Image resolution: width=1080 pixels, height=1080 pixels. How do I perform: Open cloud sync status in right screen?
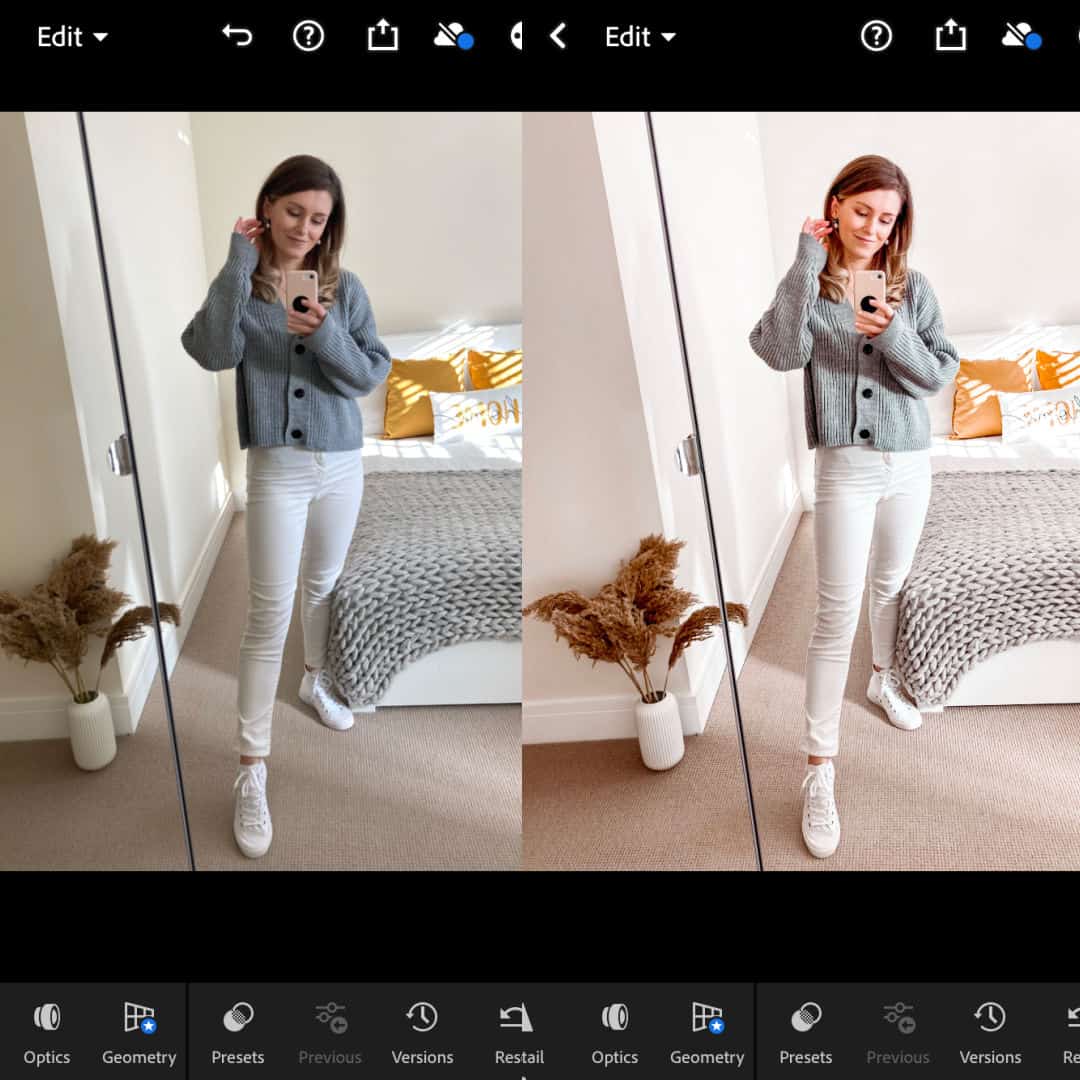pos(1021,36)
